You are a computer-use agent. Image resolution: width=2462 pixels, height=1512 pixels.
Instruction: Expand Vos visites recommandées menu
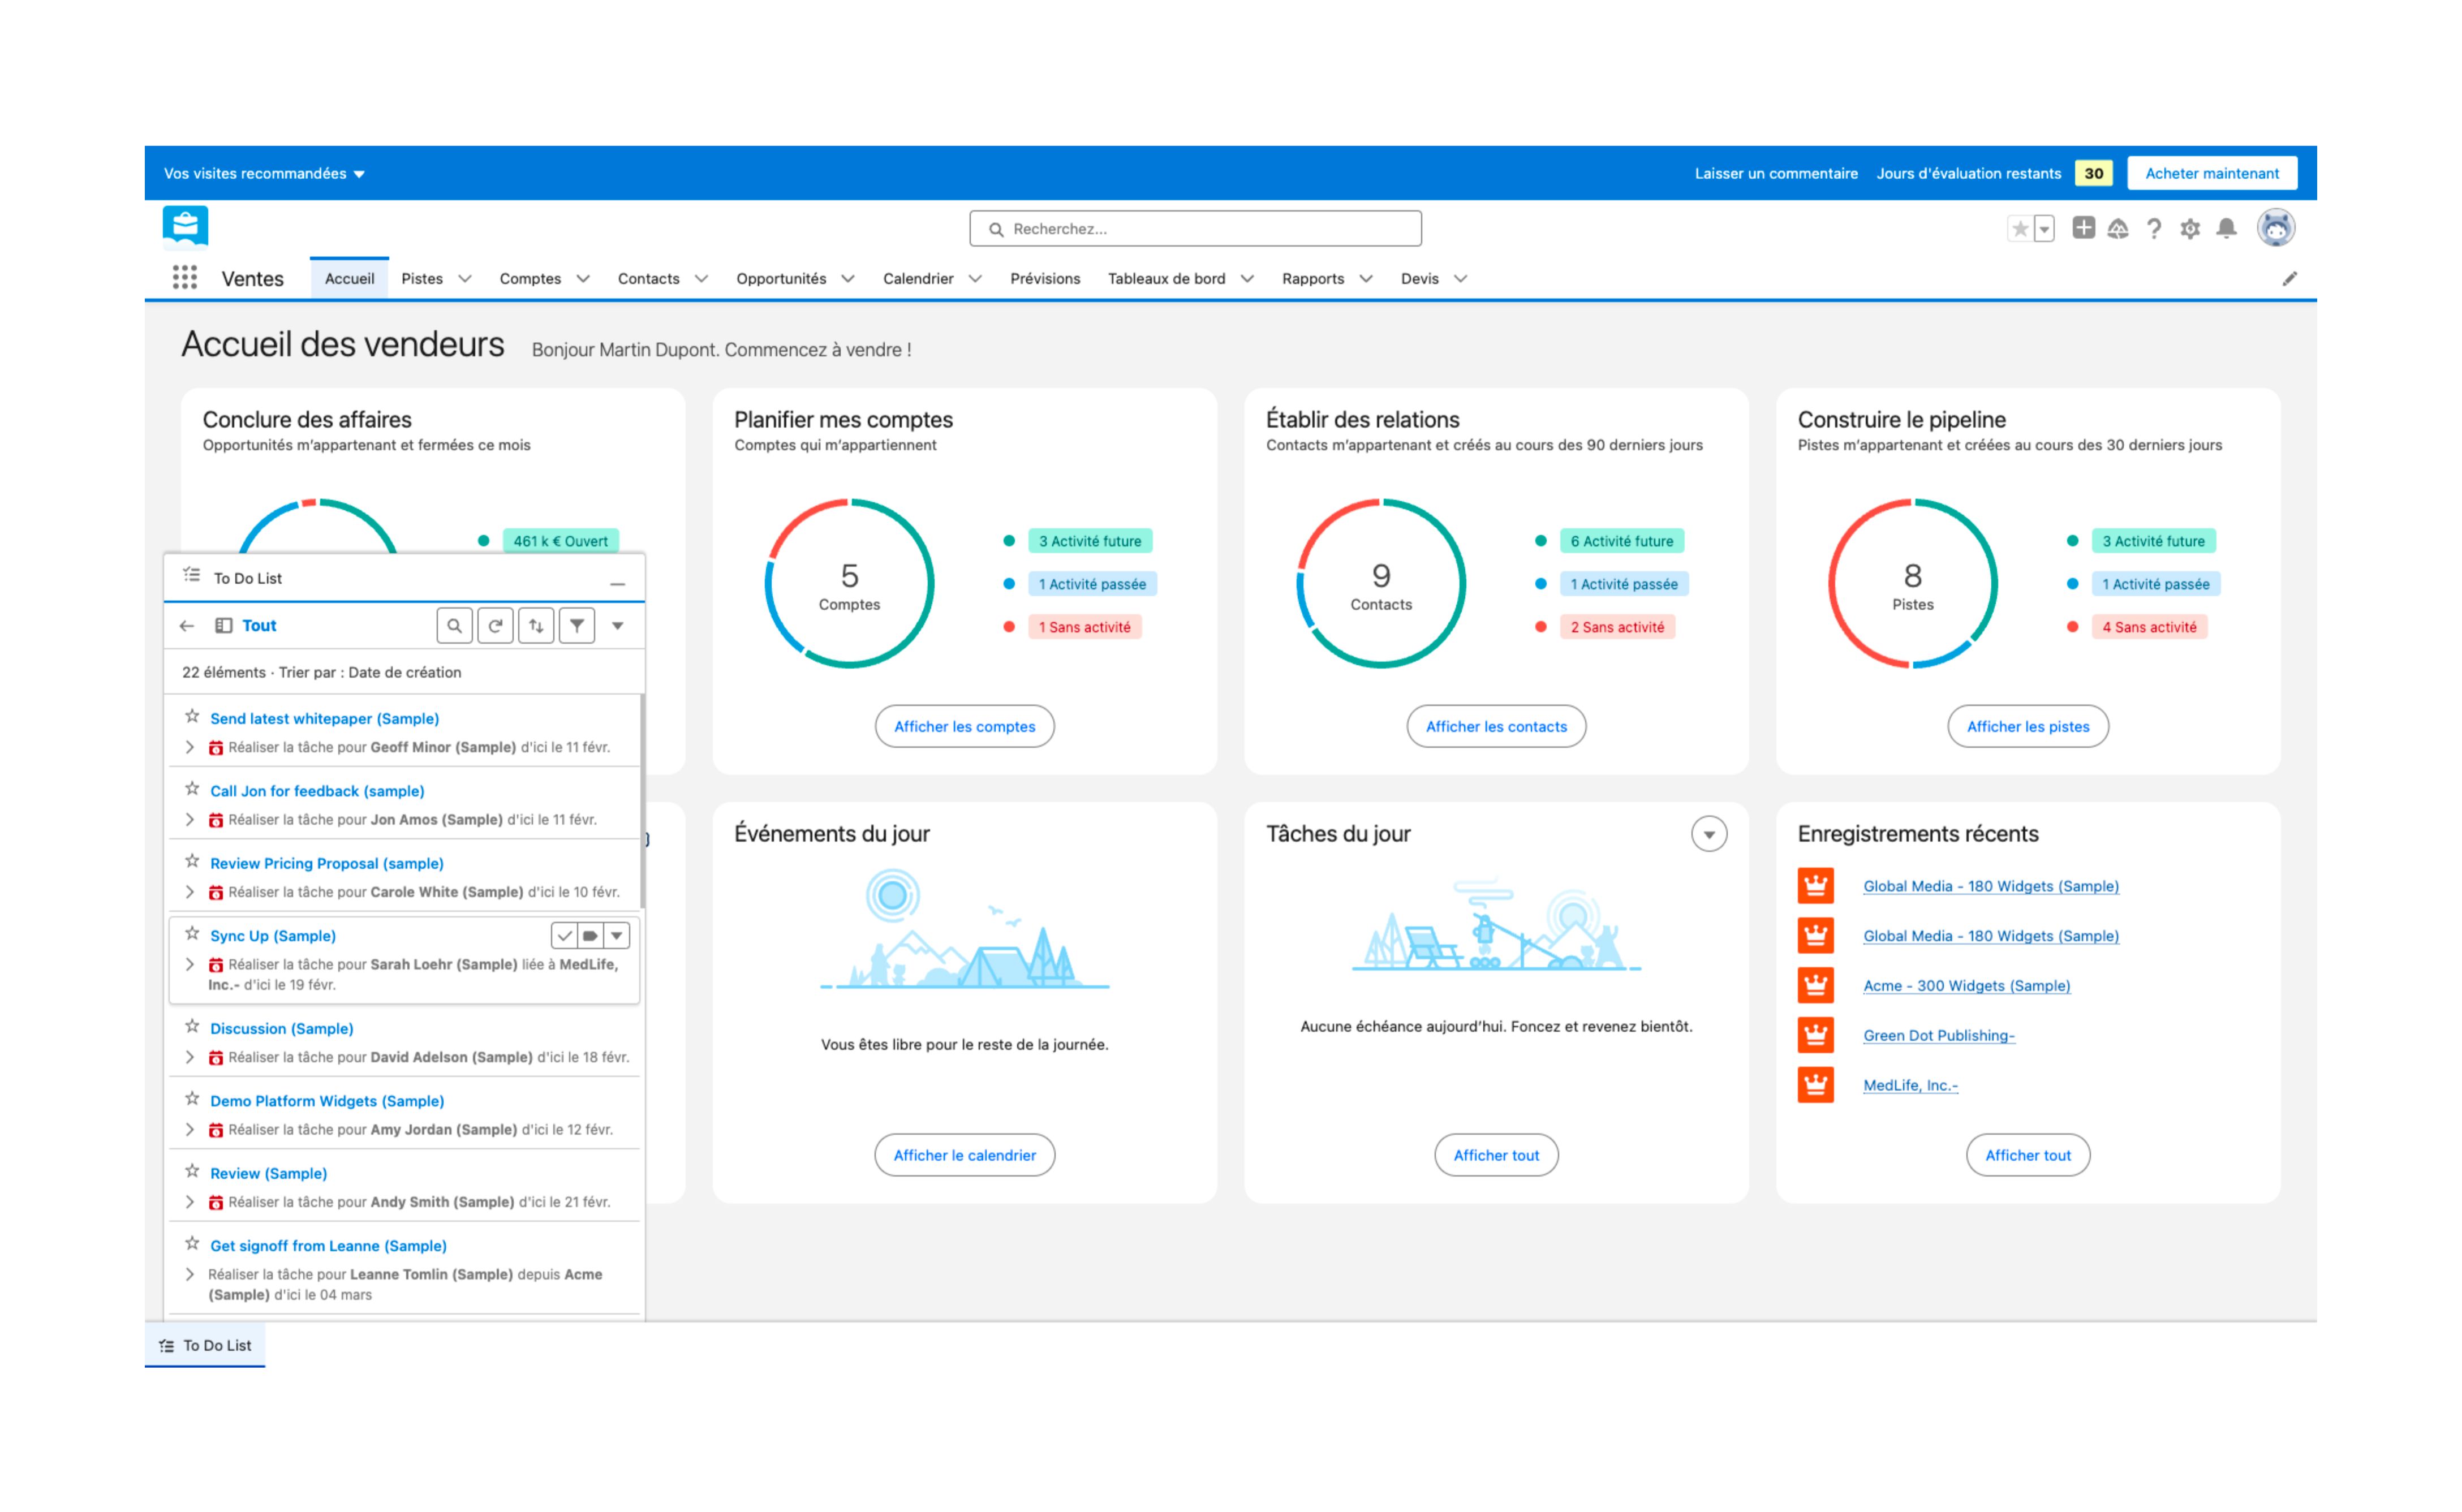[x=264, y=174]
